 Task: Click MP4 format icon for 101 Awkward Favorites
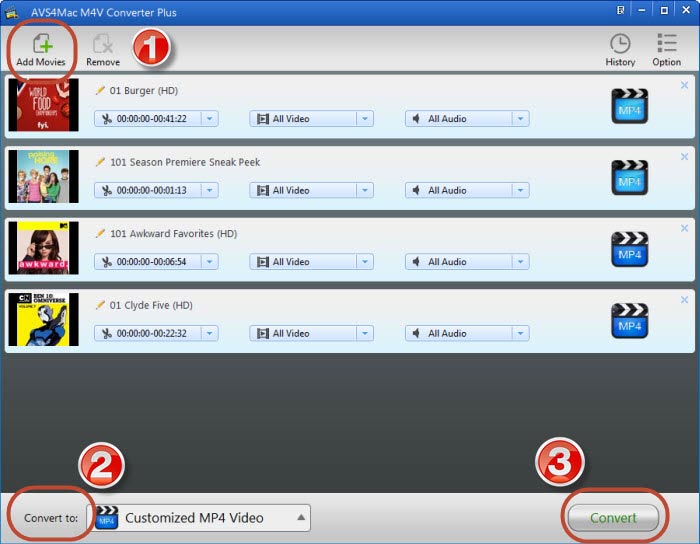[629, 249]
